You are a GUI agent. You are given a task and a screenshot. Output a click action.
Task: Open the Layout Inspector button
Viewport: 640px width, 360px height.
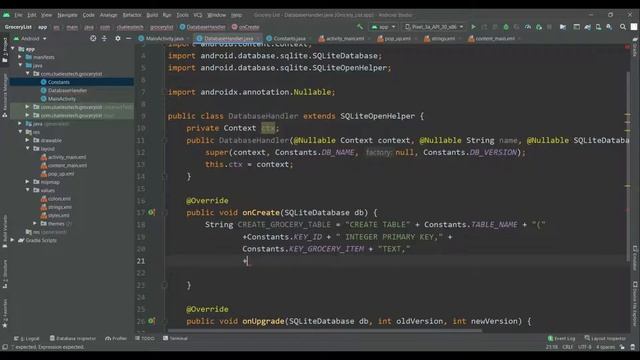[605, 338]
